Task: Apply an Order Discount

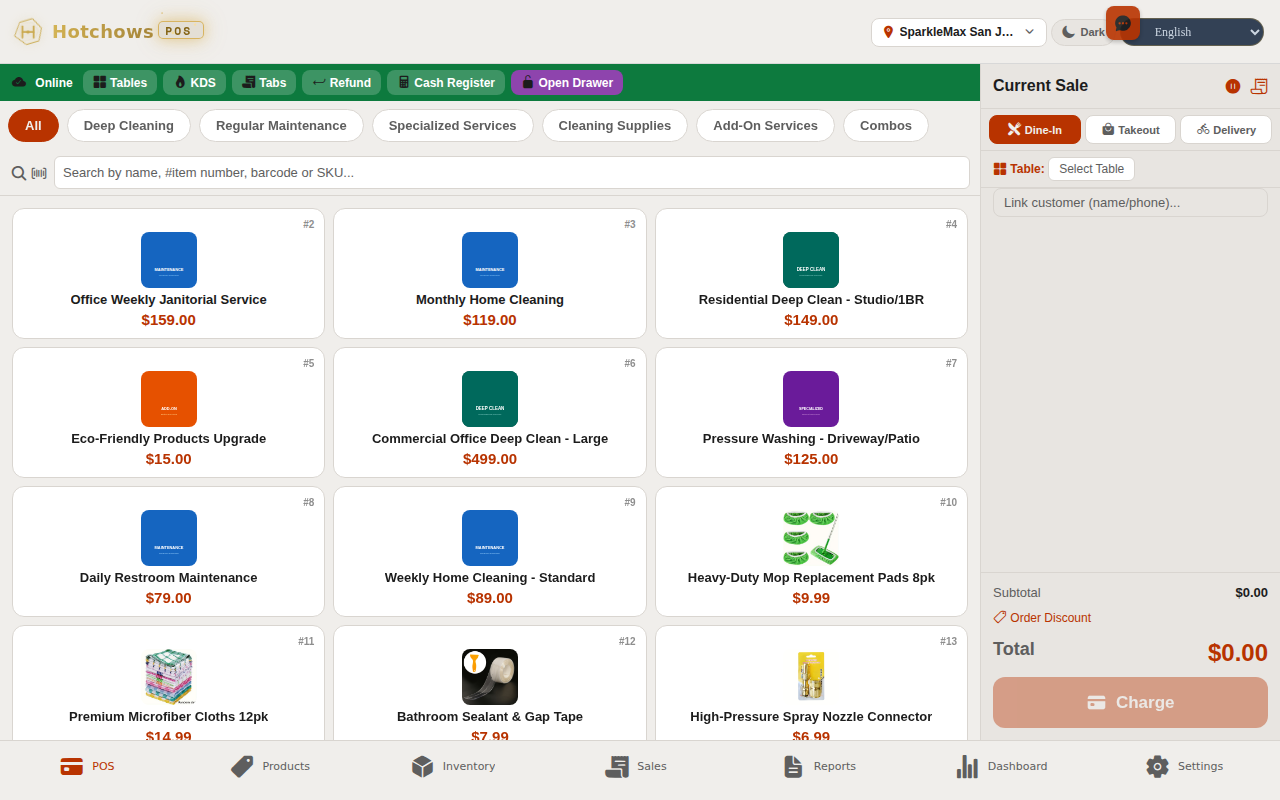Action: [1042, 617]
